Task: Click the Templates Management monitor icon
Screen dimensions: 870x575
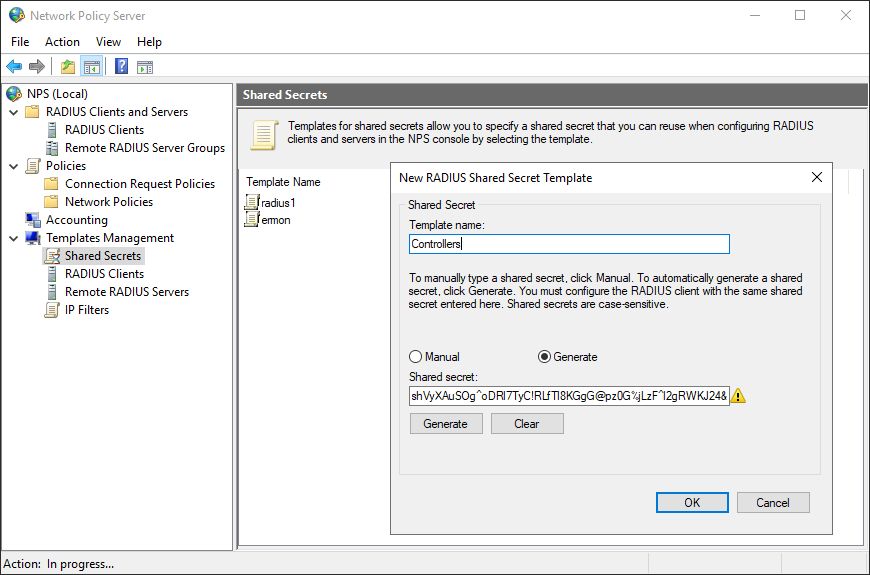Action: click(x=33, y=238)
